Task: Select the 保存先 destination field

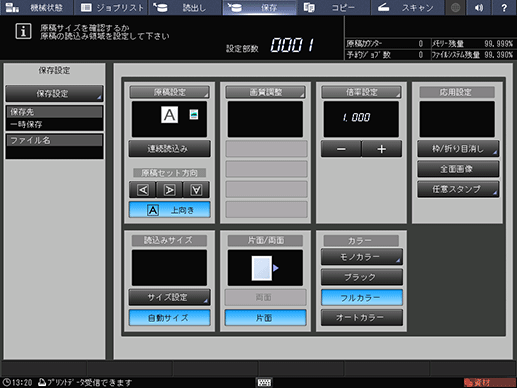Action: [54, 118]
